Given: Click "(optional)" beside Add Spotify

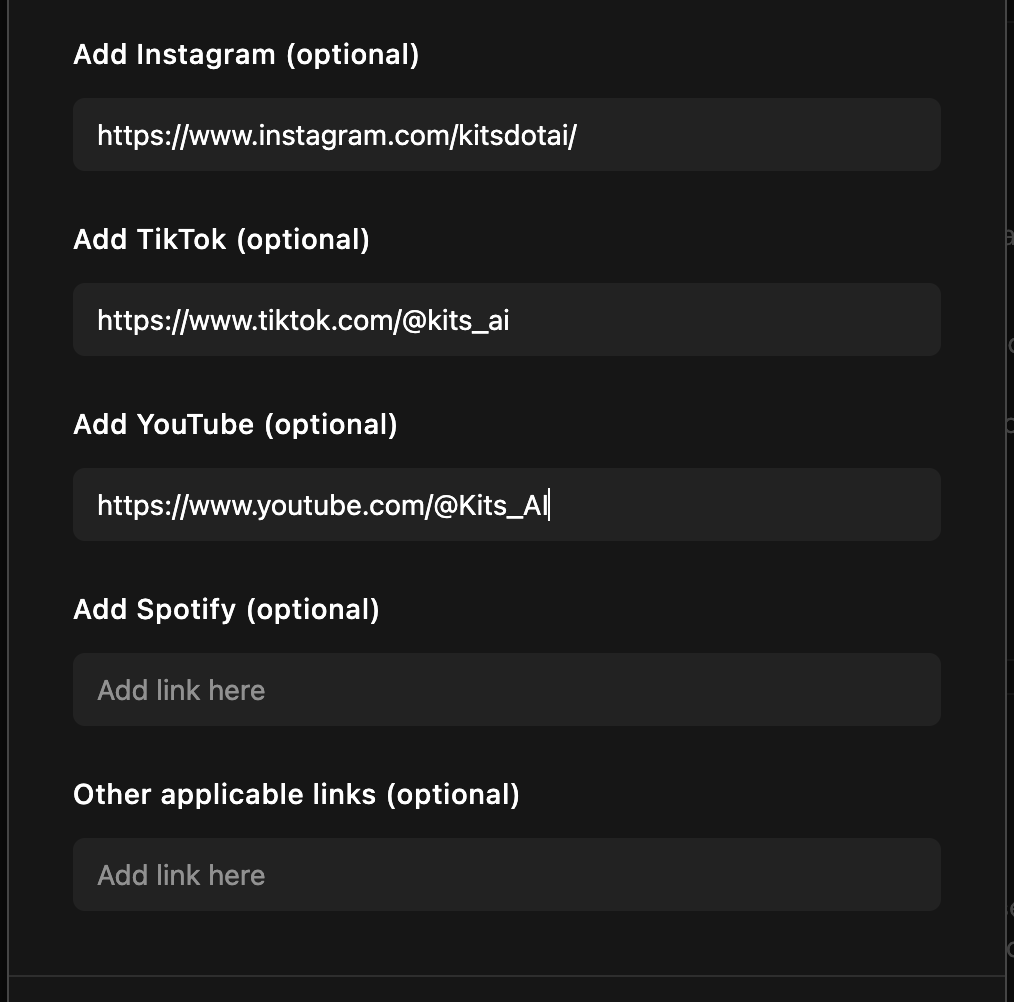Looking at the screenshot, I should (x=312, y=609).
